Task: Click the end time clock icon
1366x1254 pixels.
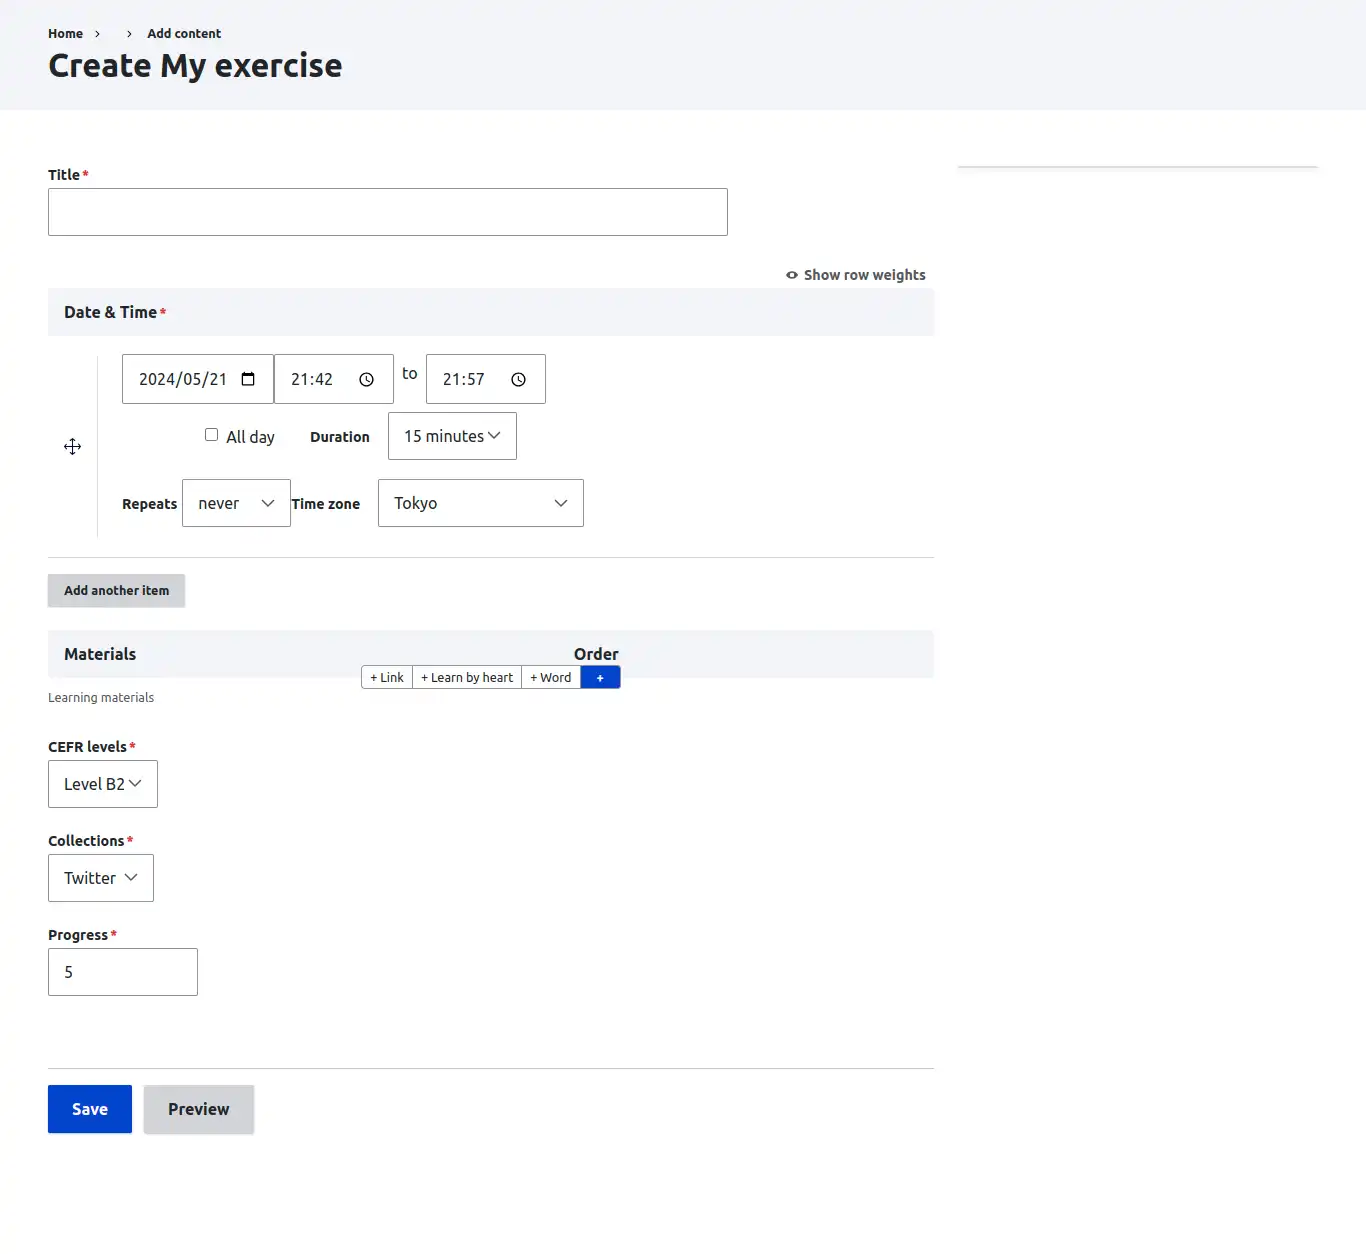Action: click(x=518, y=380)
